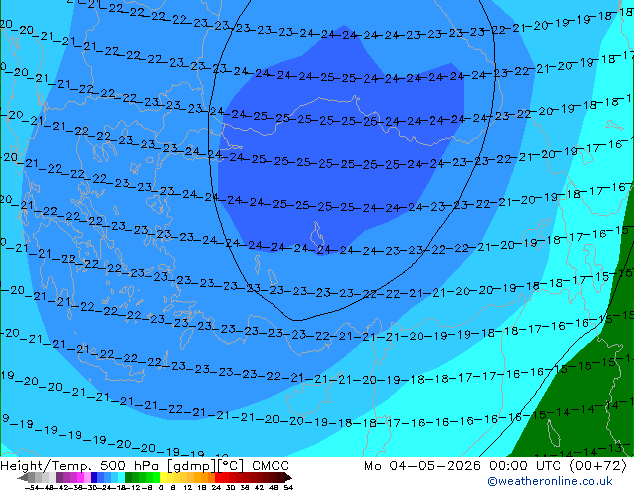
Task: Click the Height/Temp. 500 hPa title text
Action: point(81,466)
